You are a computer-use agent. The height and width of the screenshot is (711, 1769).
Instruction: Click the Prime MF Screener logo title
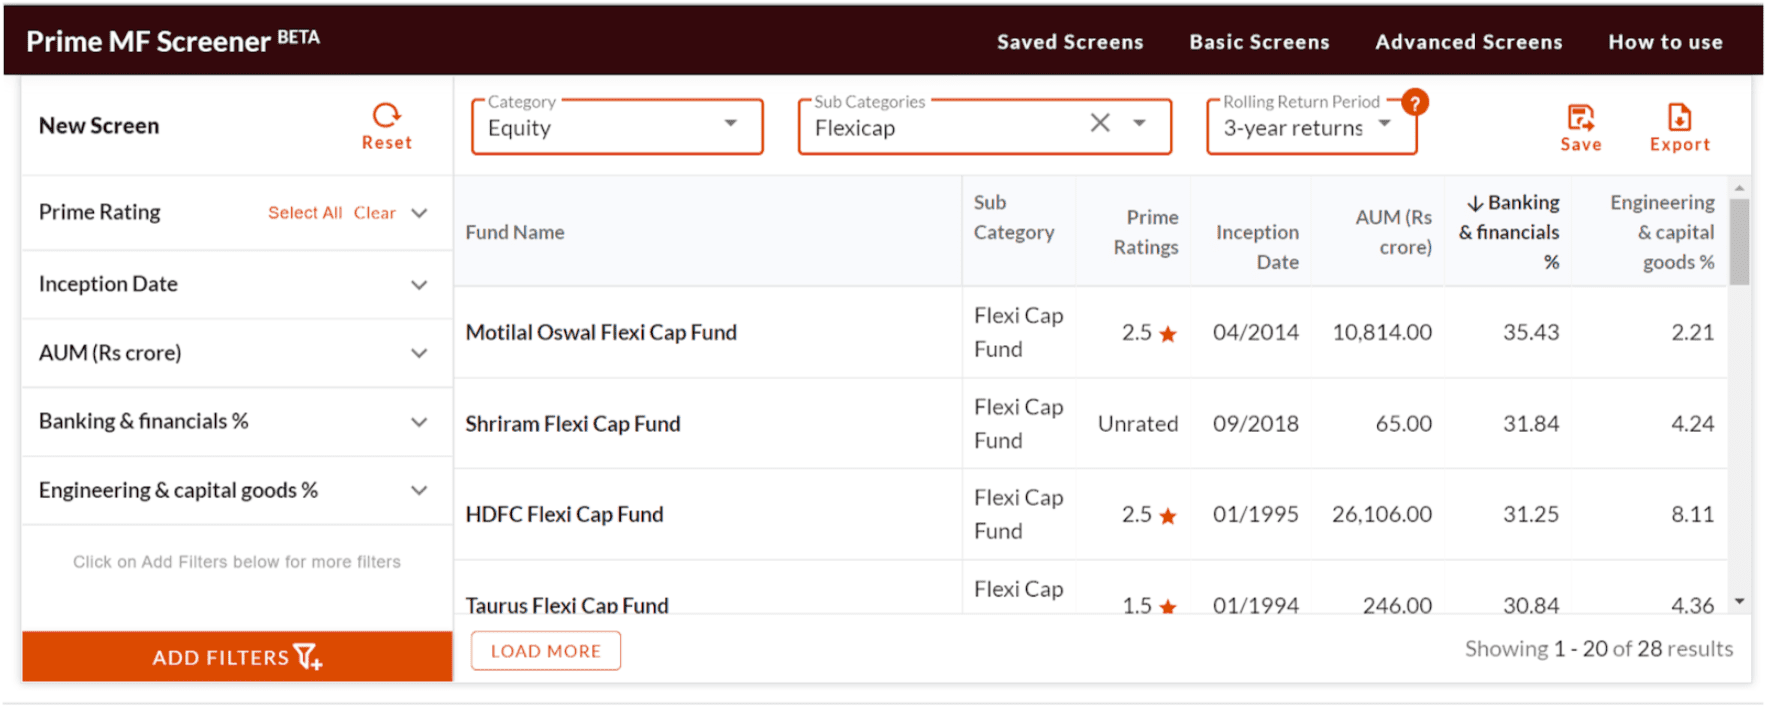173,41
